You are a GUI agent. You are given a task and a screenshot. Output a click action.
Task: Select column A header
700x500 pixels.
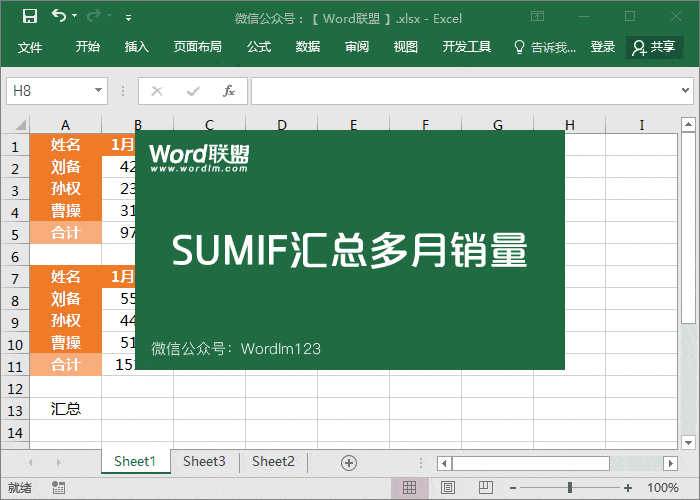pos(66,125)
